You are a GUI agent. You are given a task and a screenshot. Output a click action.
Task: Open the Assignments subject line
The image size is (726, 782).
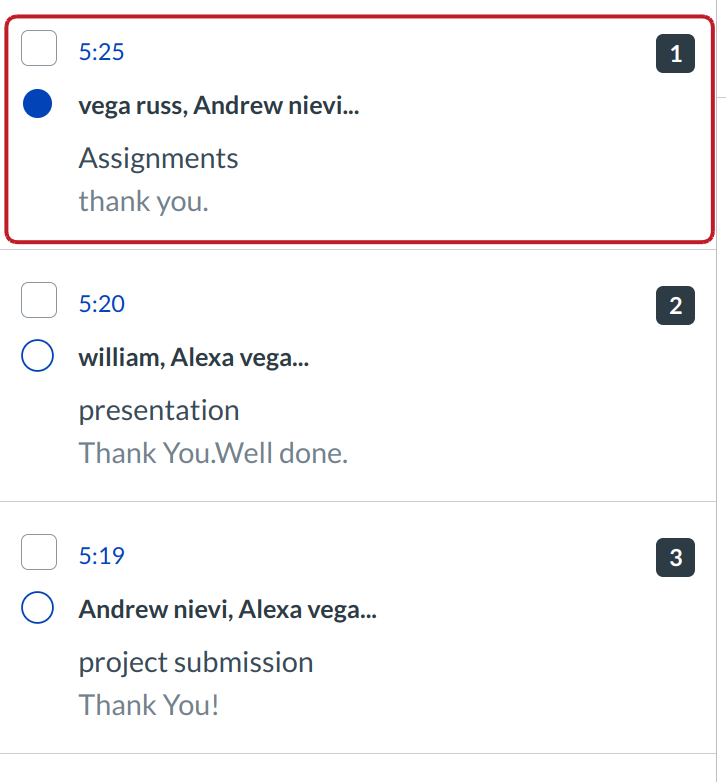[x=158, y=159]
